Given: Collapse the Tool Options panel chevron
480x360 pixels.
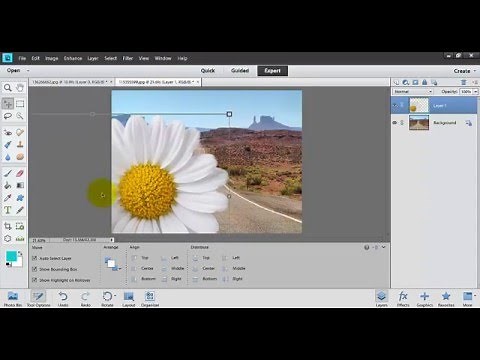Looking at the screenshot, I should click(384, 247).
